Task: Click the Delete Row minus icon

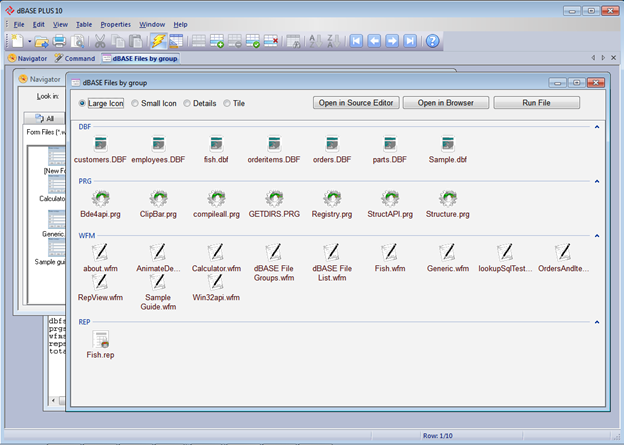Action: coord(235,41)
